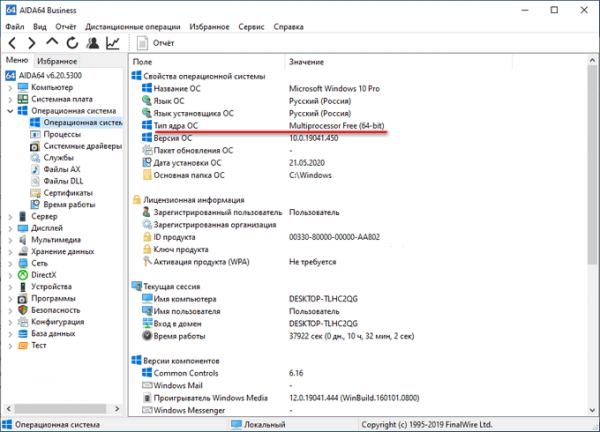600x432 pixels.
Task: Click the Программы icon in tree
Action: pos(23,298)
